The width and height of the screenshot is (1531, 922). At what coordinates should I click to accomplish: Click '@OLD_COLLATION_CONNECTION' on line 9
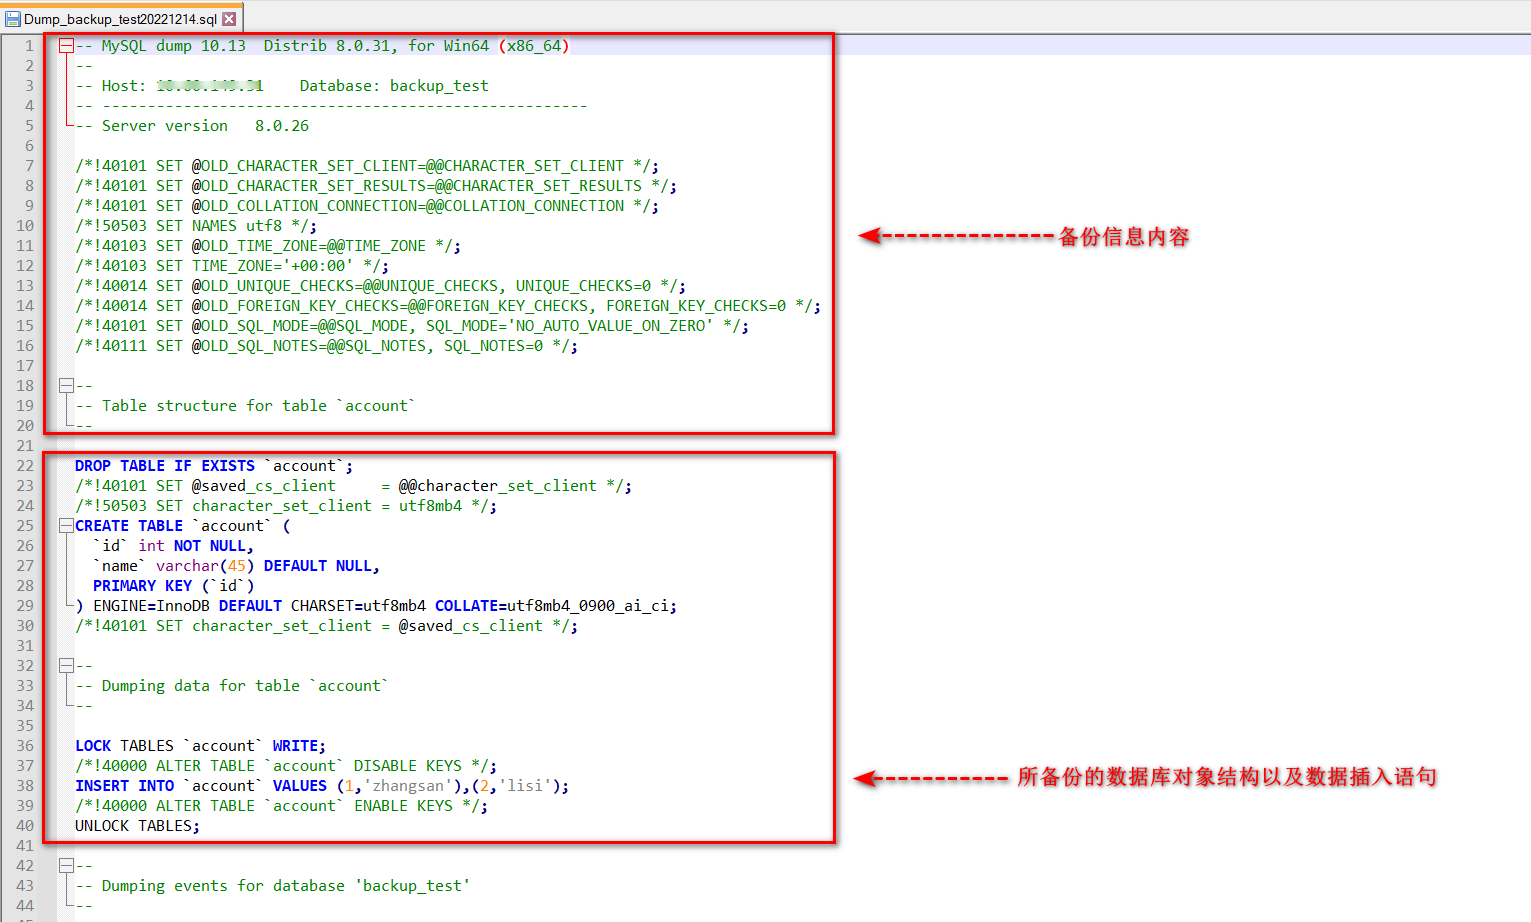click(304, 206)
